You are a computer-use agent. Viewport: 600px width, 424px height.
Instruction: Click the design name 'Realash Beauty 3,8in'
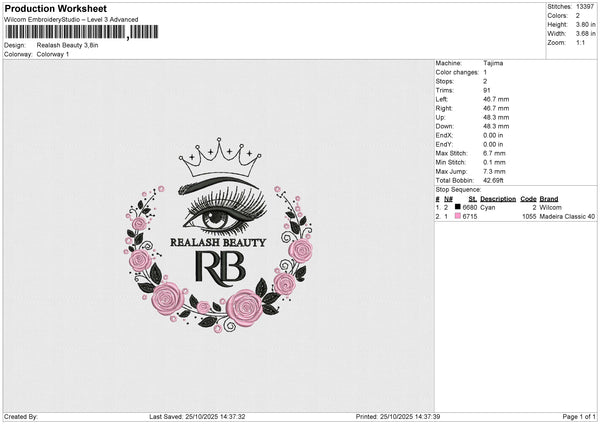coord(67,45)
